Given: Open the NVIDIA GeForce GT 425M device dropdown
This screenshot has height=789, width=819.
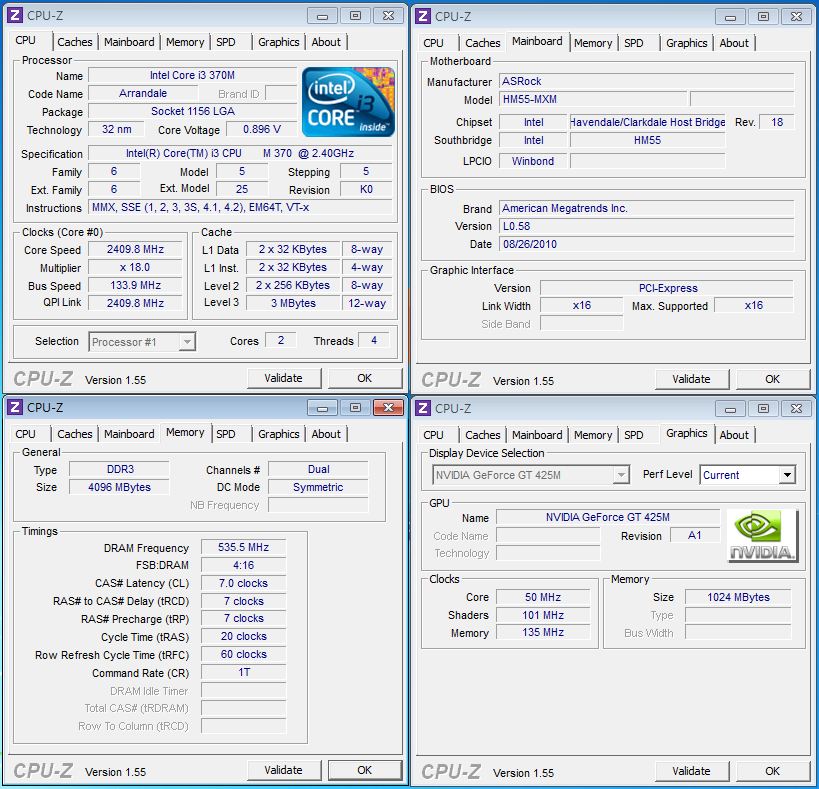Looking at the screenshot, I should 621,475.
